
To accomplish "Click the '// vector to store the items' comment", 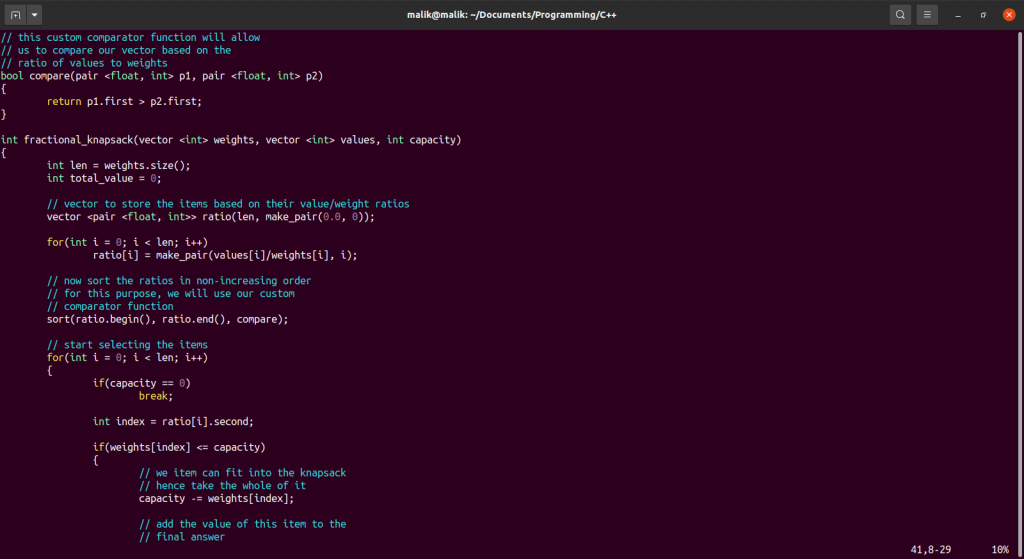I will [x=228, y=204].
